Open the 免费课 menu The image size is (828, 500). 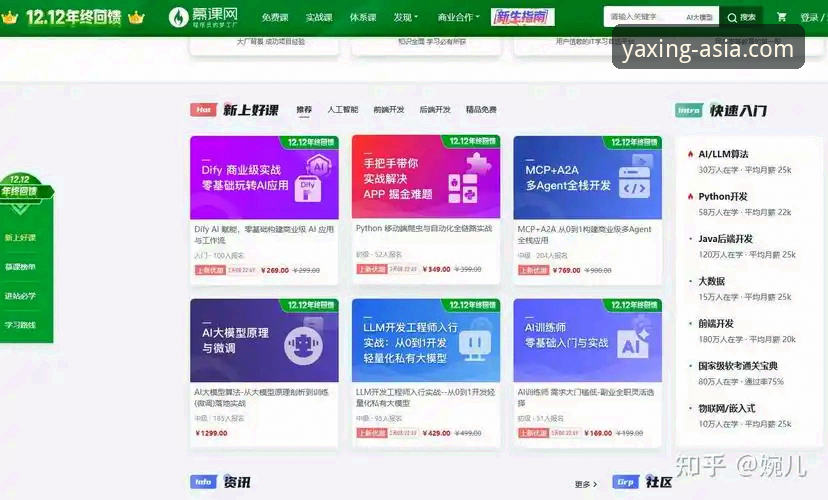coord(275,17)
